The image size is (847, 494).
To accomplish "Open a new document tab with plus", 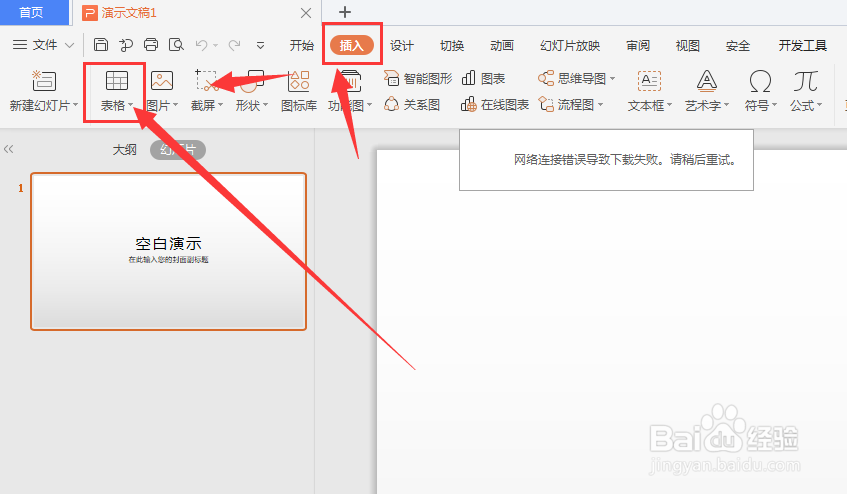I will point(345,12).
